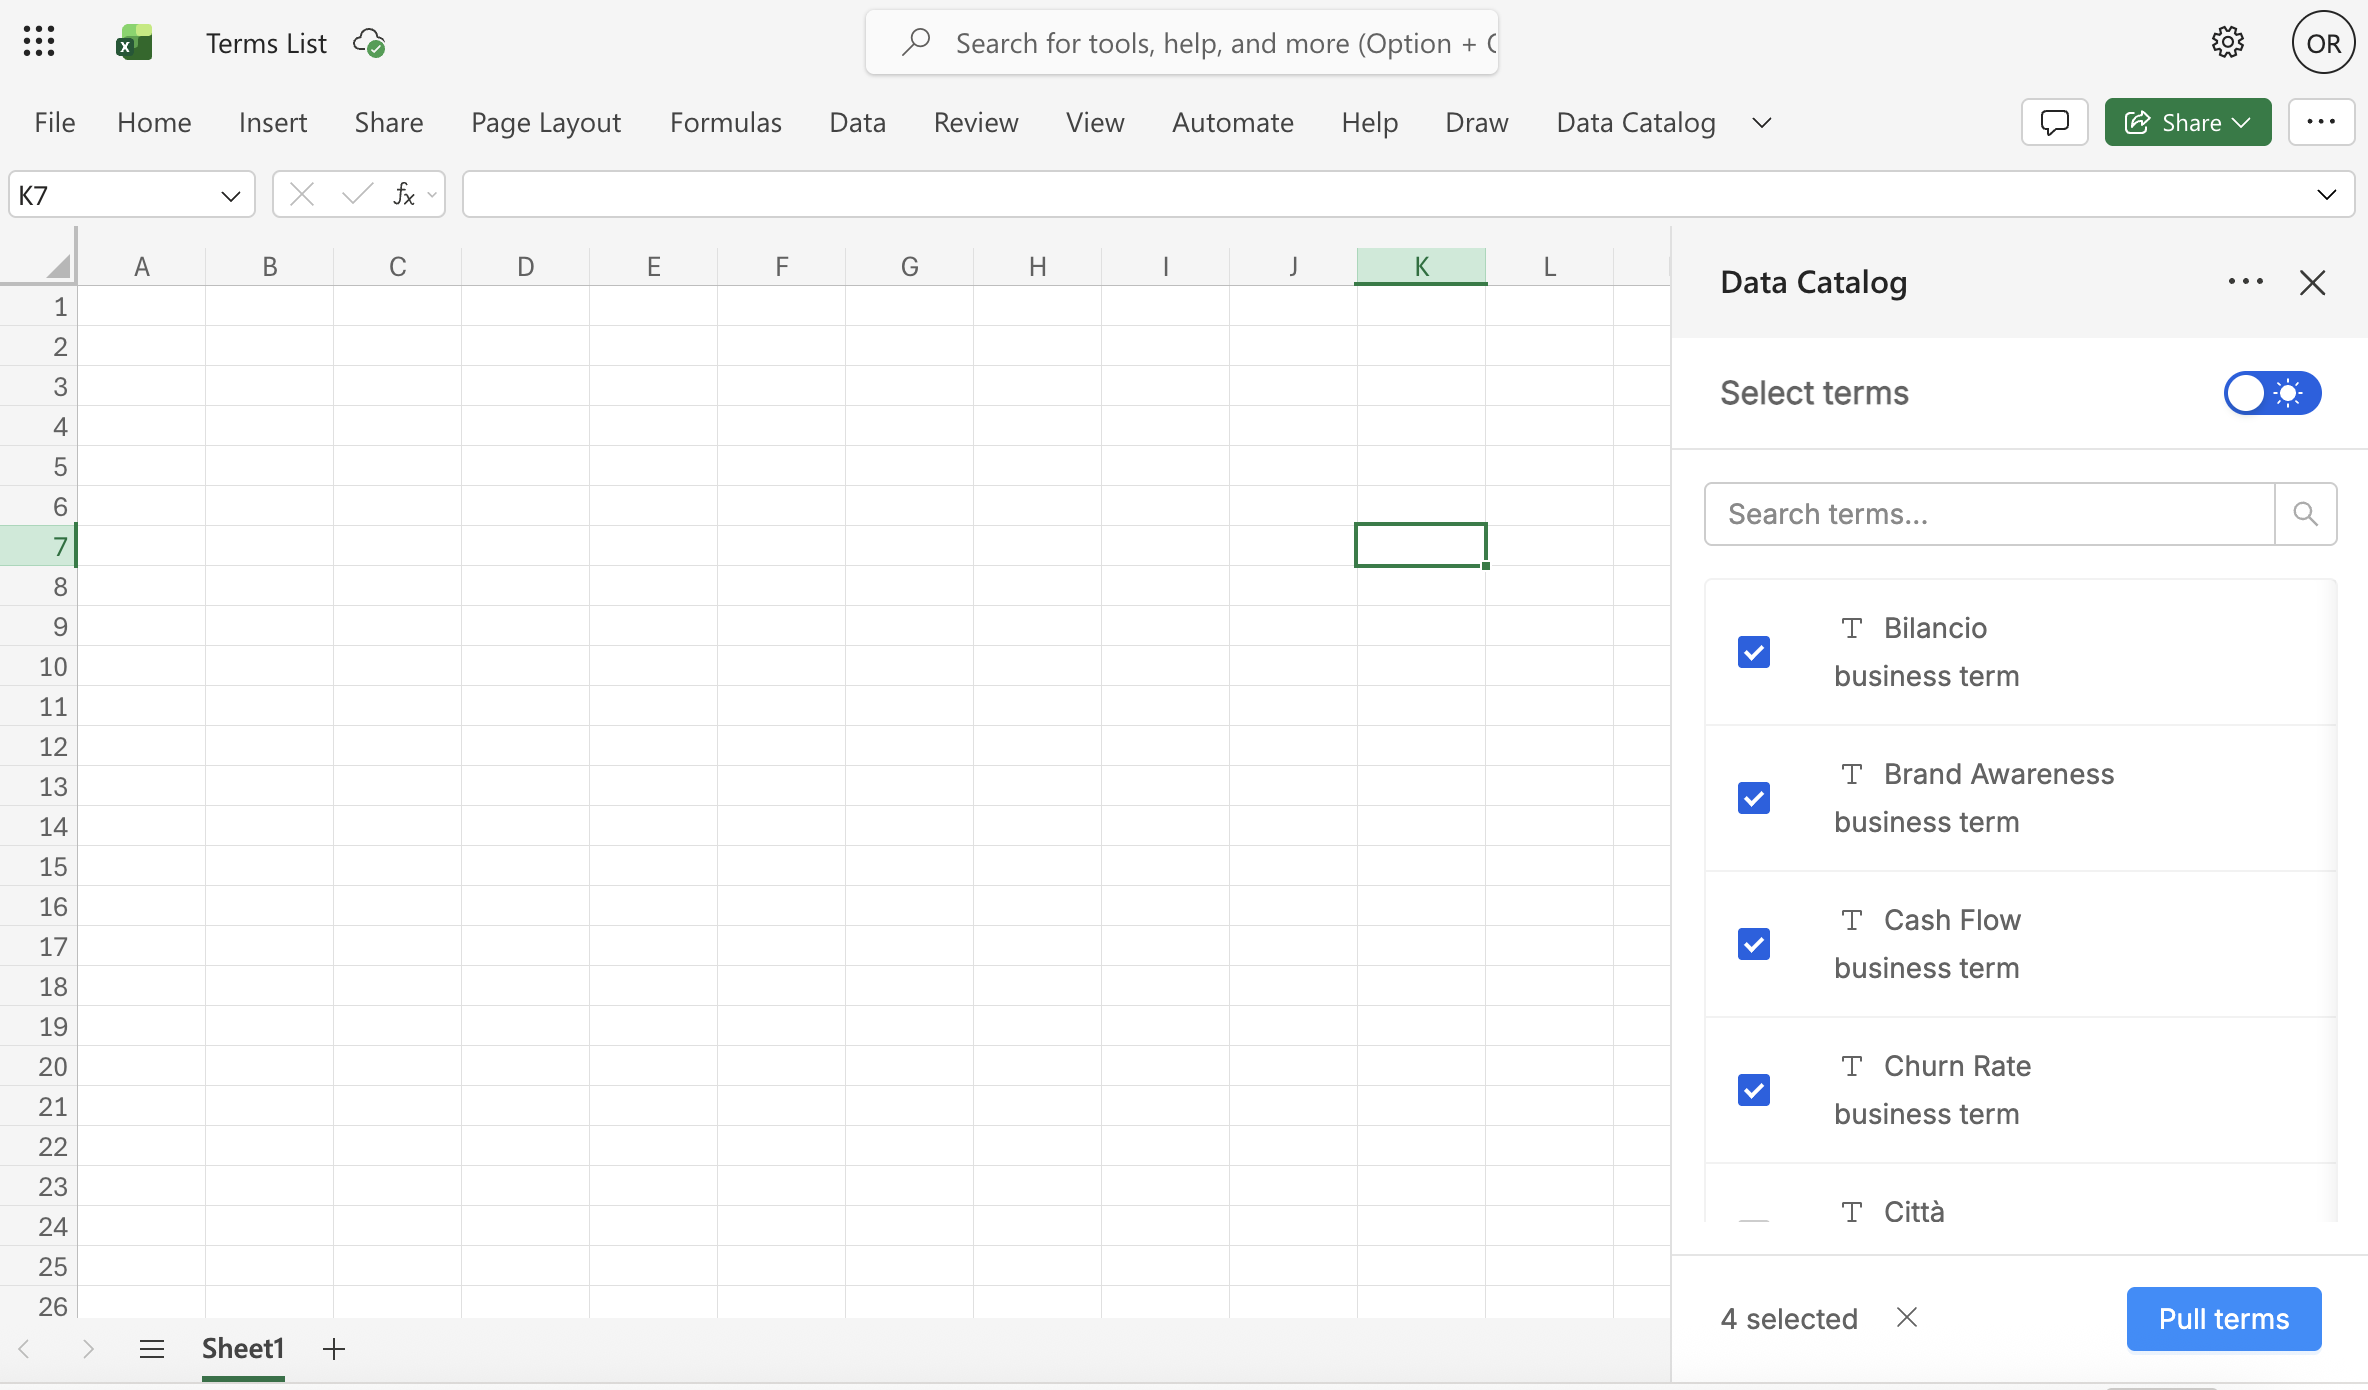This screenshot has height=1390, width=2368.
Task: Check the cloud save status icon
Action: [369, 43]
